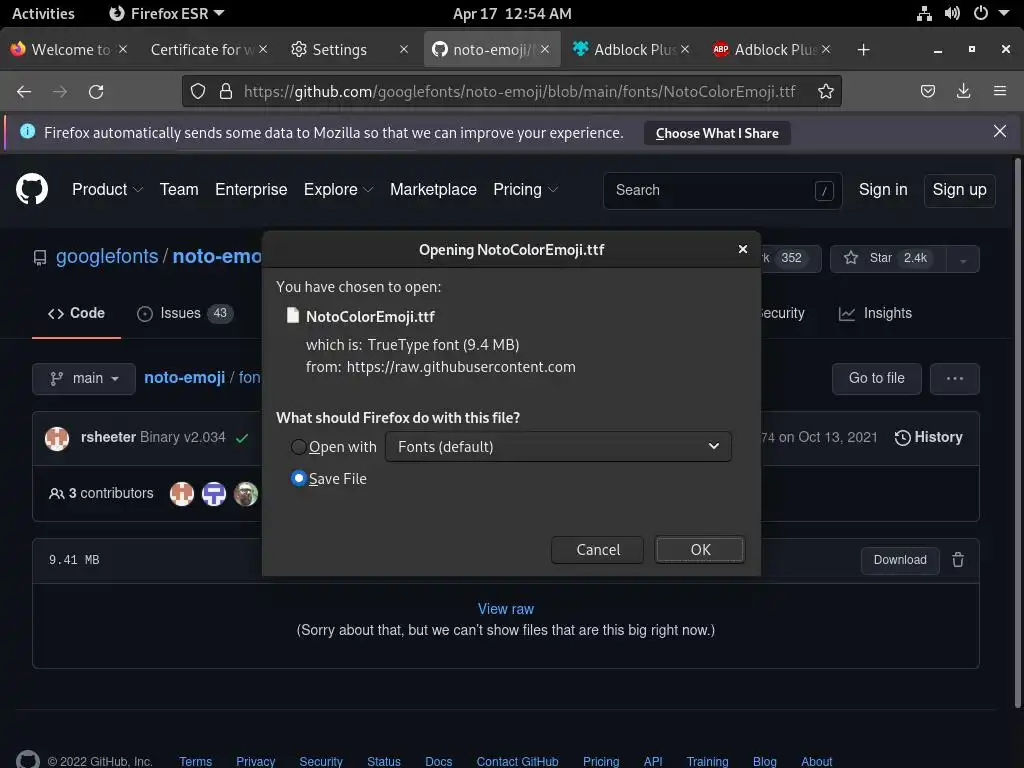Image resolution: width=1024 pixels, height=768 pixels.
Task: Open the Firefox downloads panel
Action: pyautogui.click(x=963, y=91)
